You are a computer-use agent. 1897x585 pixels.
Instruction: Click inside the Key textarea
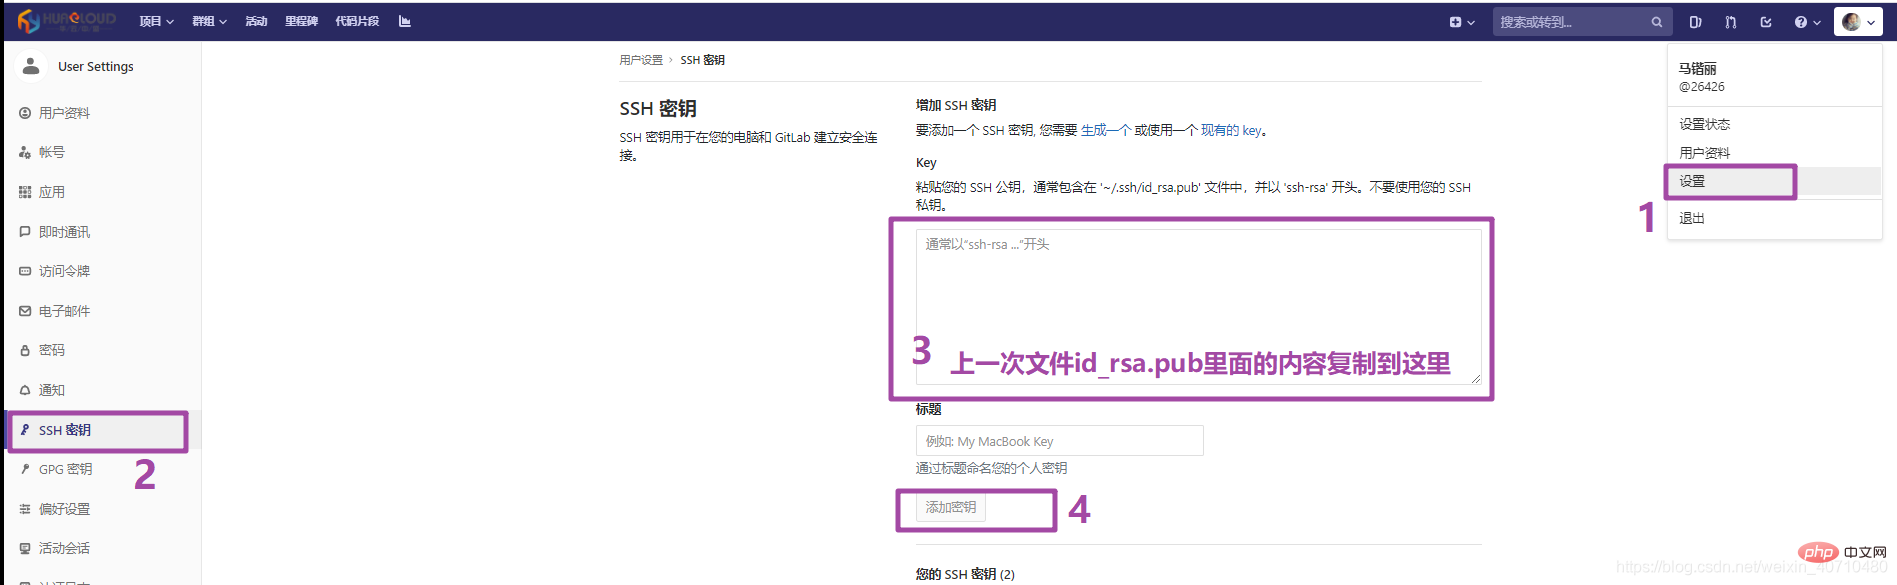click(1198, 306)
